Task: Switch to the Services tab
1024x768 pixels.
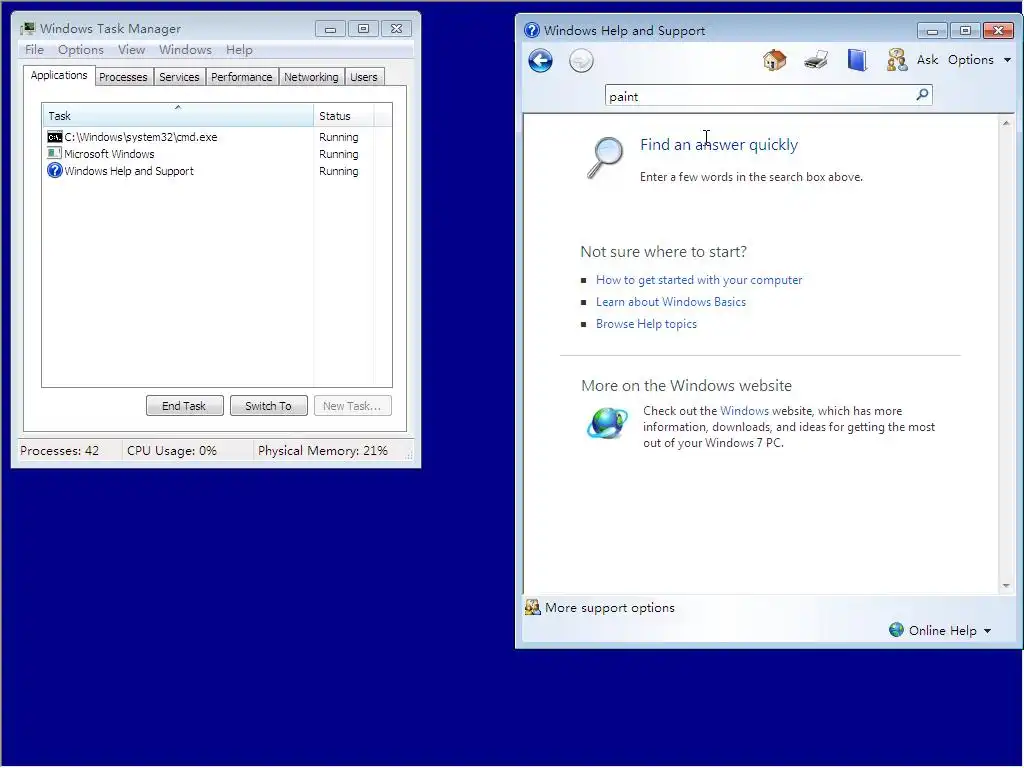Action: point(180,77)
